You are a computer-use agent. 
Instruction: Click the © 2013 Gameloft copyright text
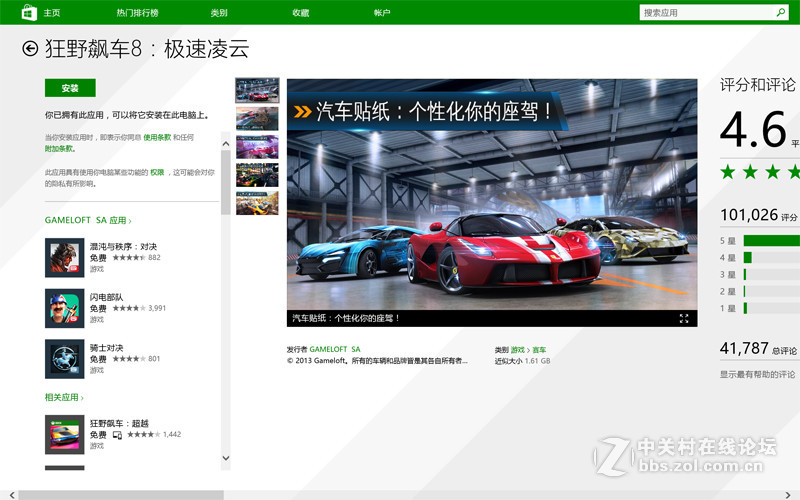[x=377, y=360]
